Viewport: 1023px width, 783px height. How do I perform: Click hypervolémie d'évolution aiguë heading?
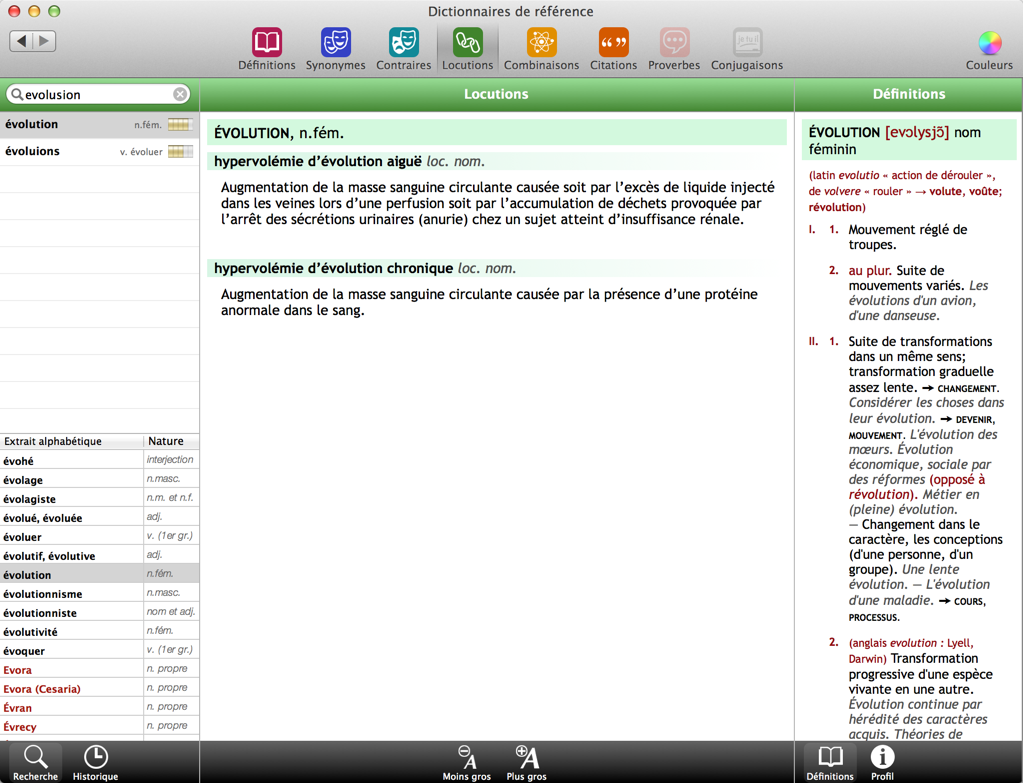[x=318, y=161]
